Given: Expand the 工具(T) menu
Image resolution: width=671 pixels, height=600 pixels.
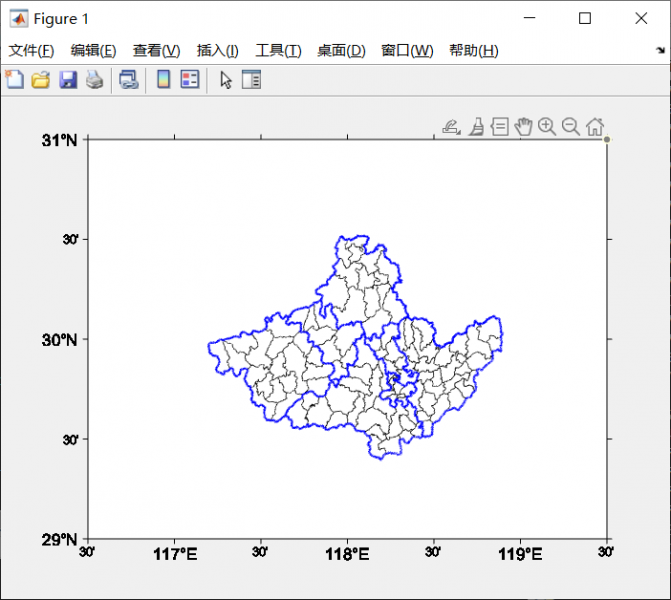Looking at the screenshot, I should [278, 51].
